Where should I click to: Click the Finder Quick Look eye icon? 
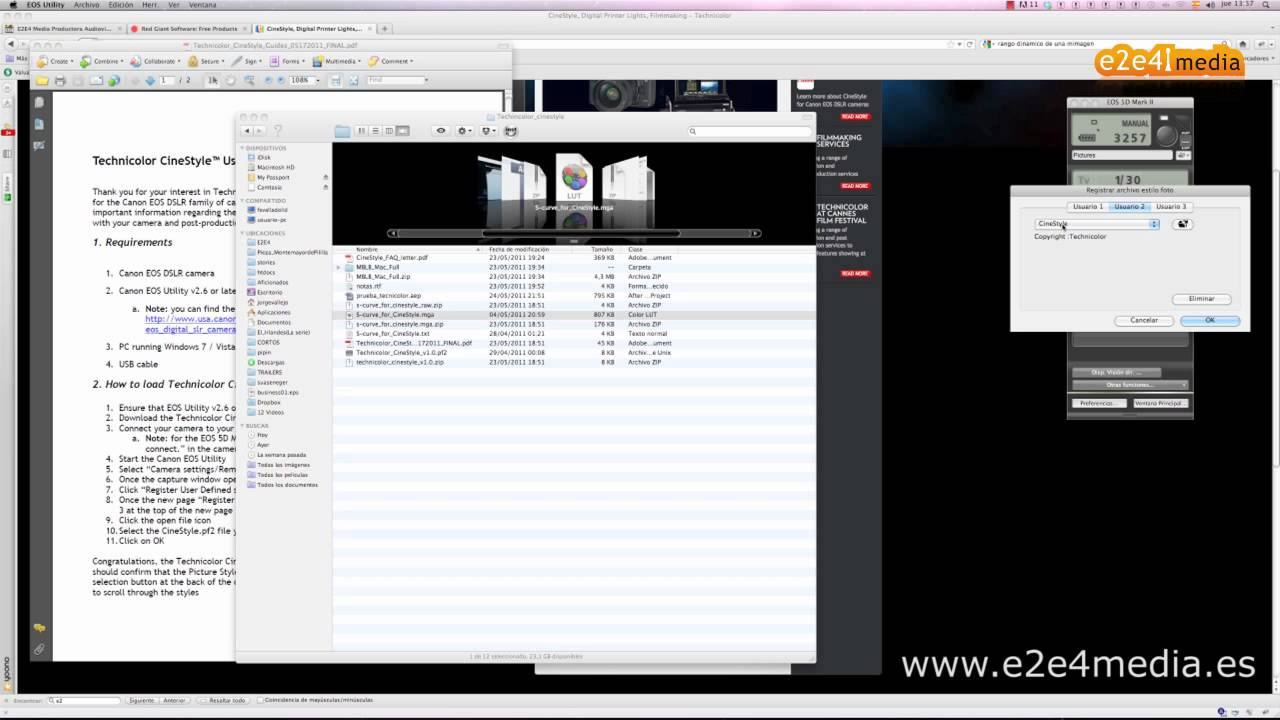pyautogui.click(x=441, y=131)
